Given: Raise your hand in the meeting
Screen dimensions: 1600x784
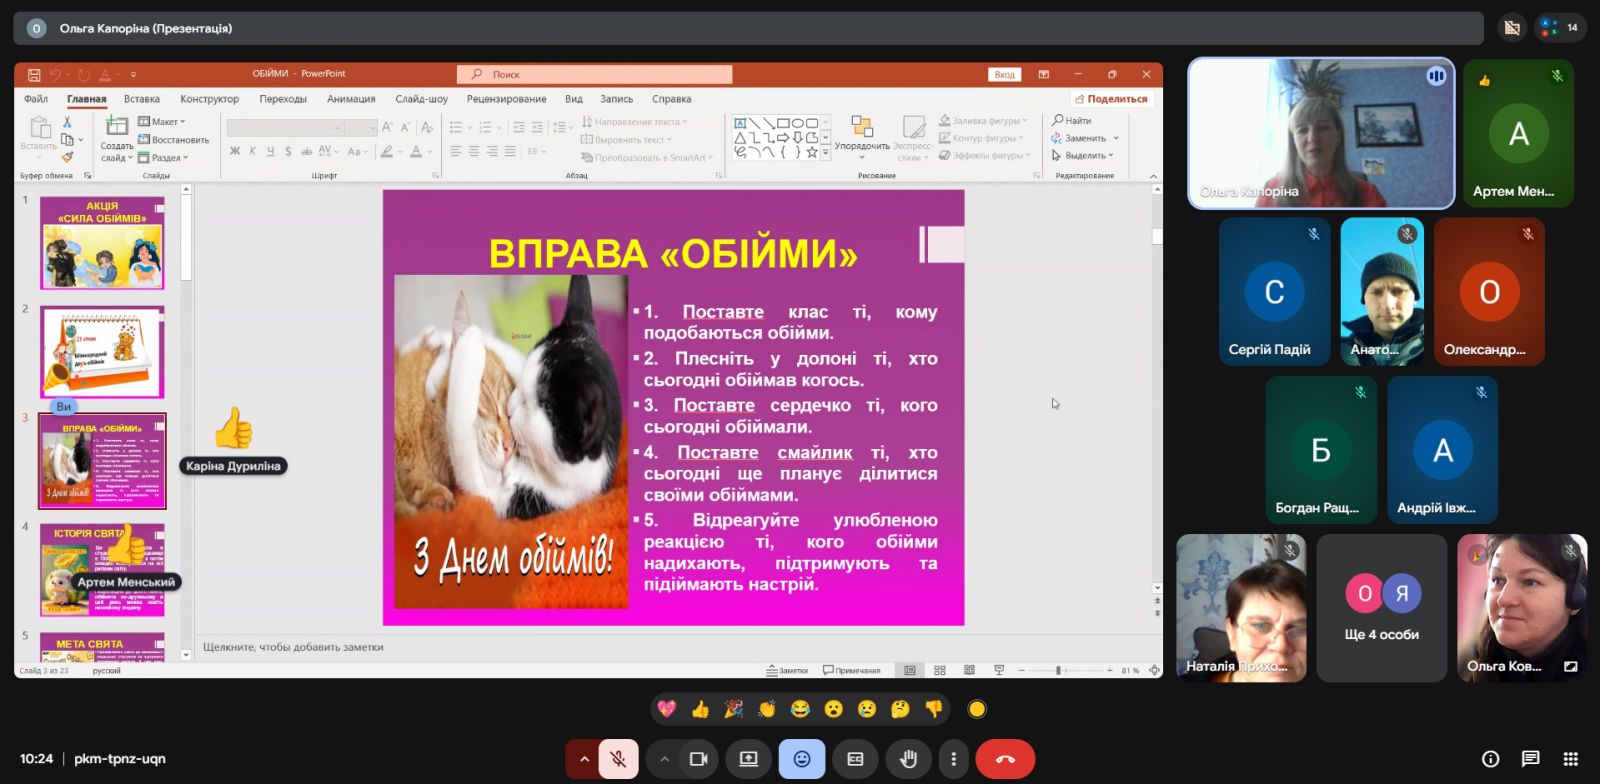Looking at the screenshot, I should point(908,759).
